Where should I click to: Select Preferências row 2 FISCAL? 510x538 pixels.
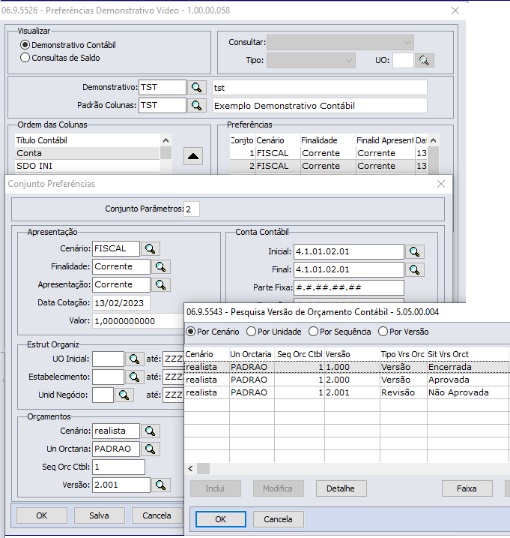[329, 166]
